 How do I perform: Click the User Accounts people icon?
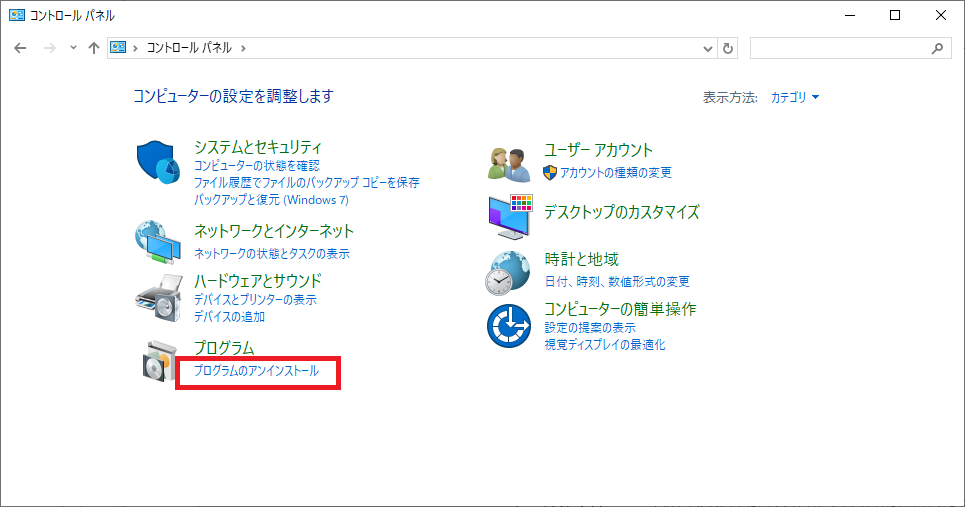[508, 163]
